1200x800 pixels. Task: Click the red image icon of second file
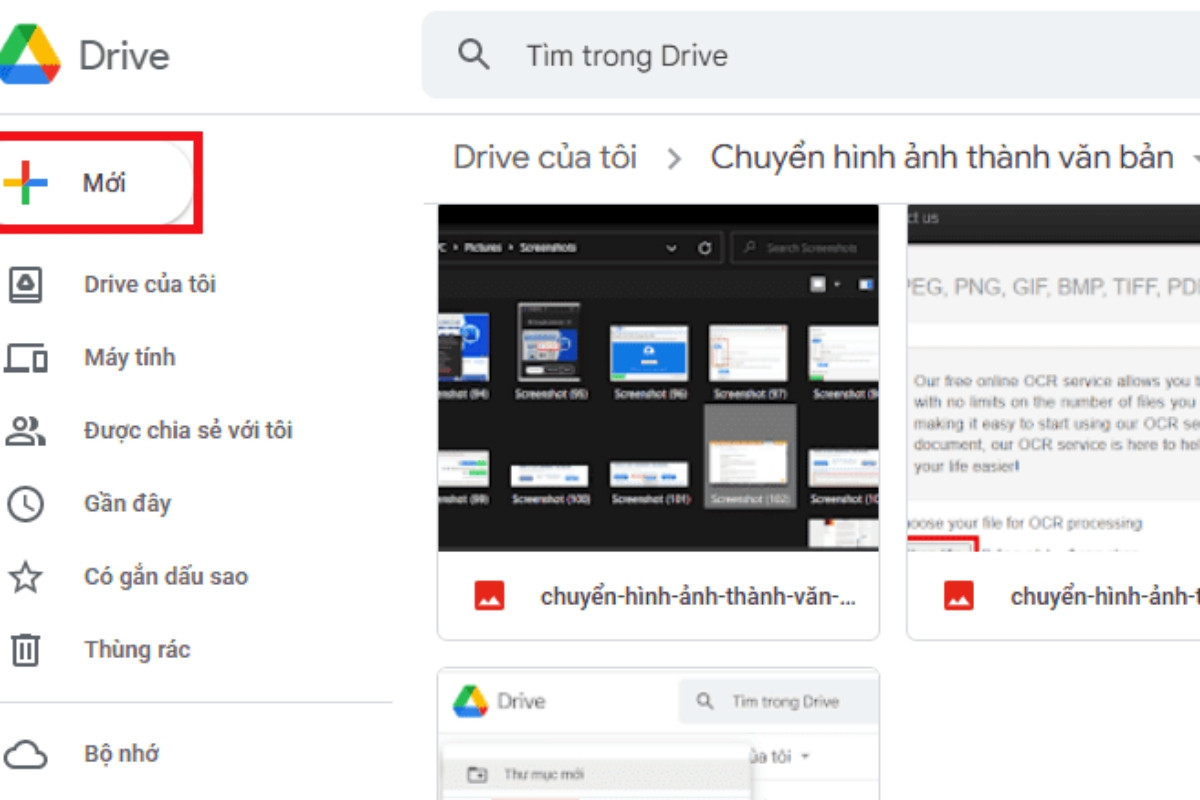(x=959, y=596)
